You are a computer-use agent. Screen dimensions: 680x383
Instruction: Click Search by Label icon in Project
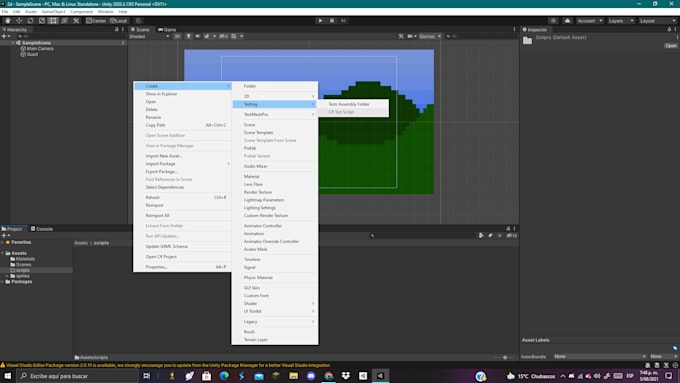pos(490,236)
